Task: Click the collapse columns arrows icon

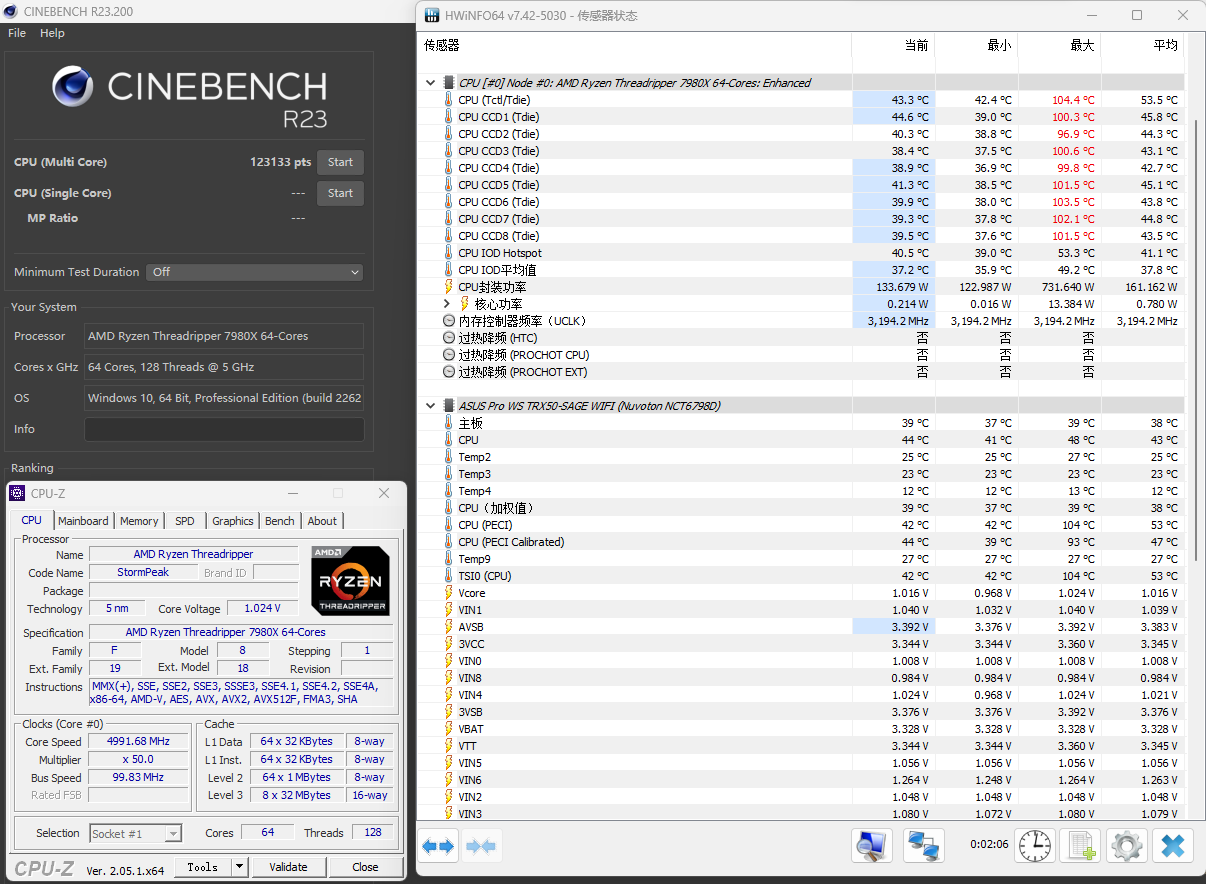Action: tap(481, 847)
